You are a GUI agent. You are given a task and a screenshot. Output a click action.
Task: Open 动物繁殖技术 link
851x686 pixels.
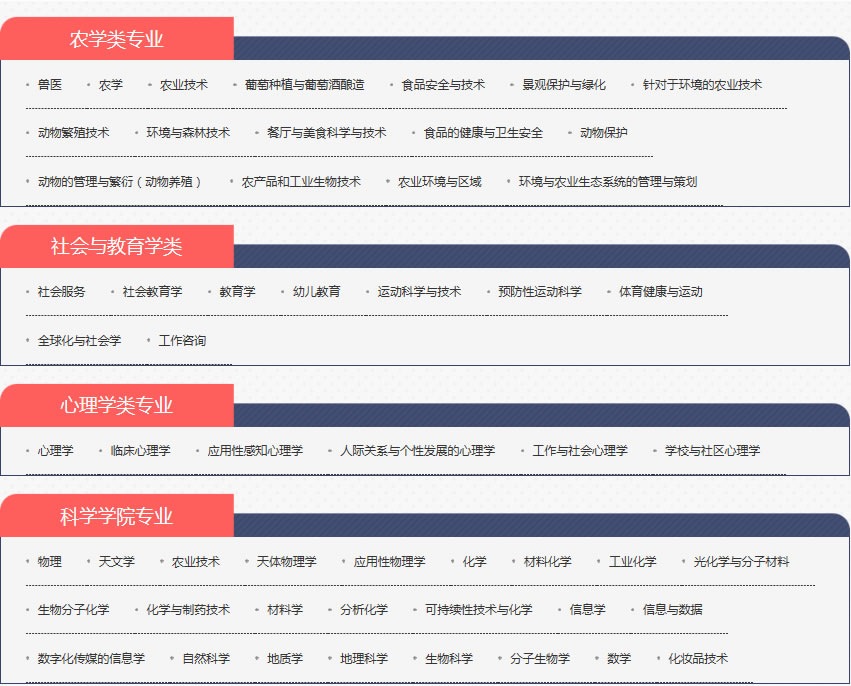point(74,133)
